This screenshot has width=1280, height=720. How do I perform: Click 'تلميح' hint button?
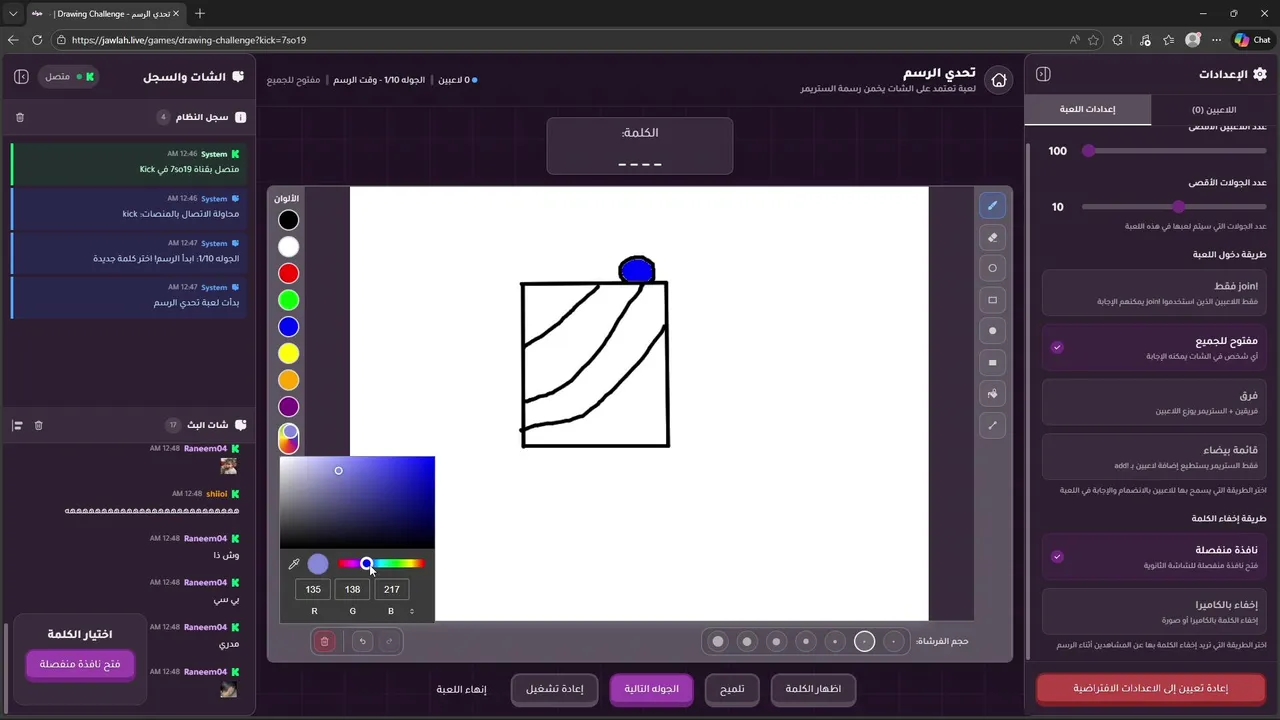tap(732, 689)
